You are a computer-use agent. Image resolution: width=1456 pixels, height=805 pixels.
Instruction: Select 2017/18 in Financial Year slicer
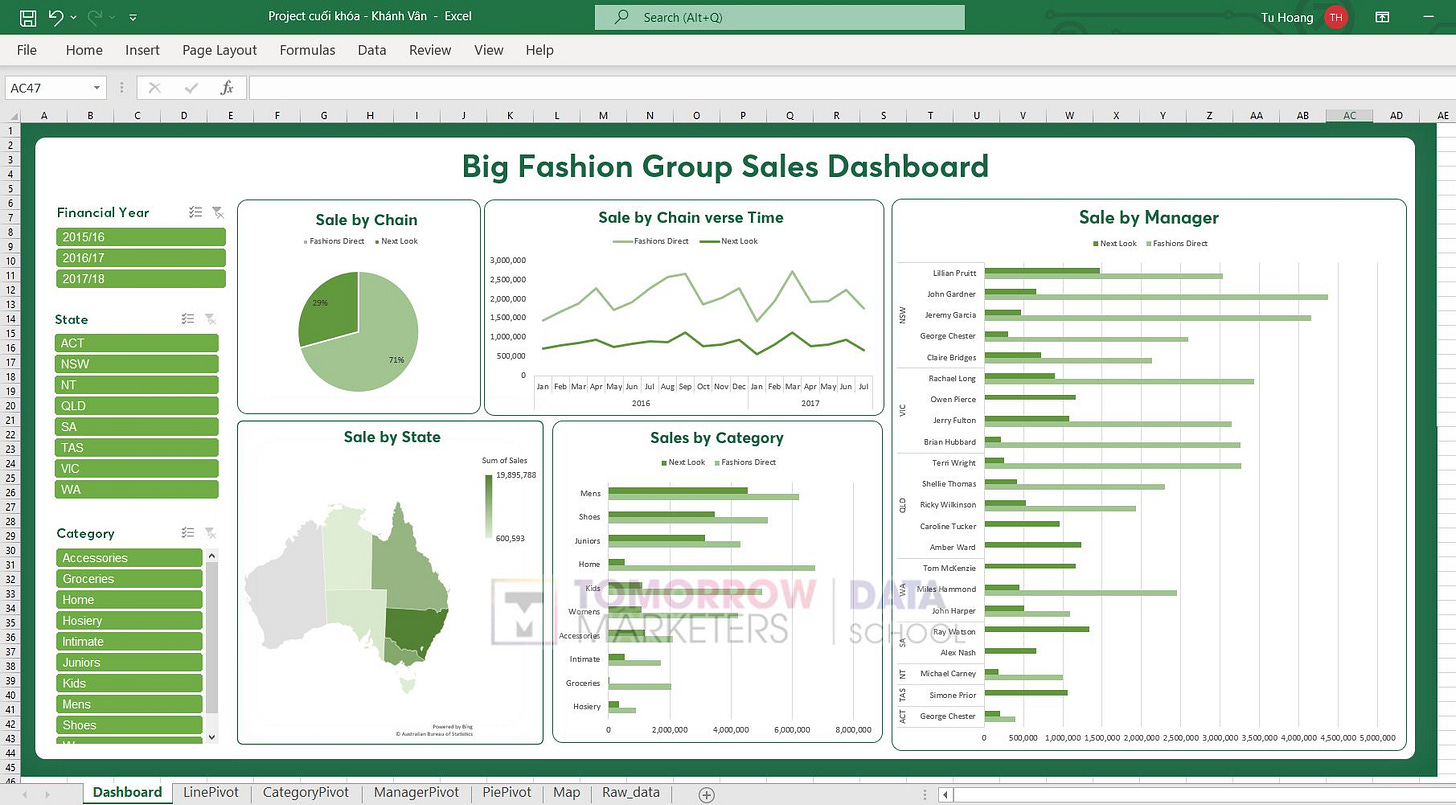141,278
